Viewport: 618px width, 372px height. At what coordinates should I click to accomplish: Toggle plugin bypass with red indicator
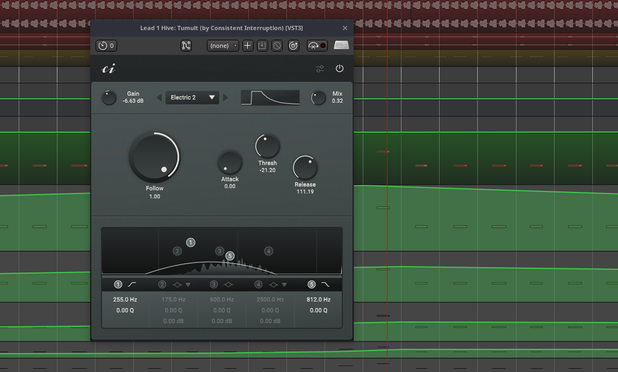coord(317,46)
